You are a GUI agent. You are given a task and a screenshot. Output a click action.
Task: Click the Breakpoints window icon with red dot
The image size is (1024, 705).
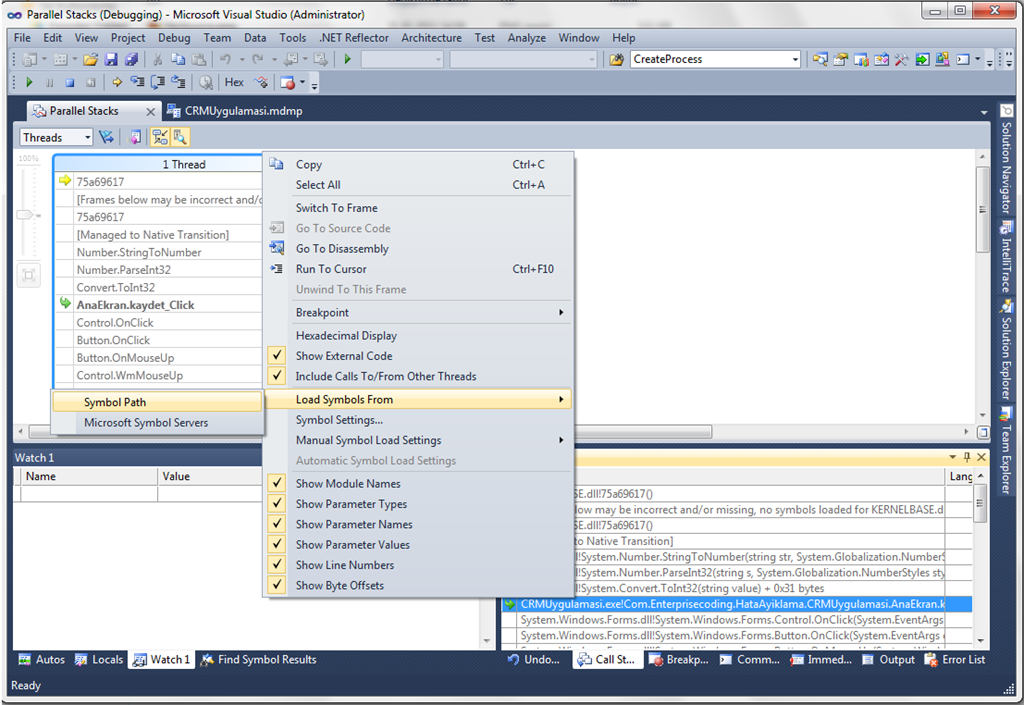(287, 82)
